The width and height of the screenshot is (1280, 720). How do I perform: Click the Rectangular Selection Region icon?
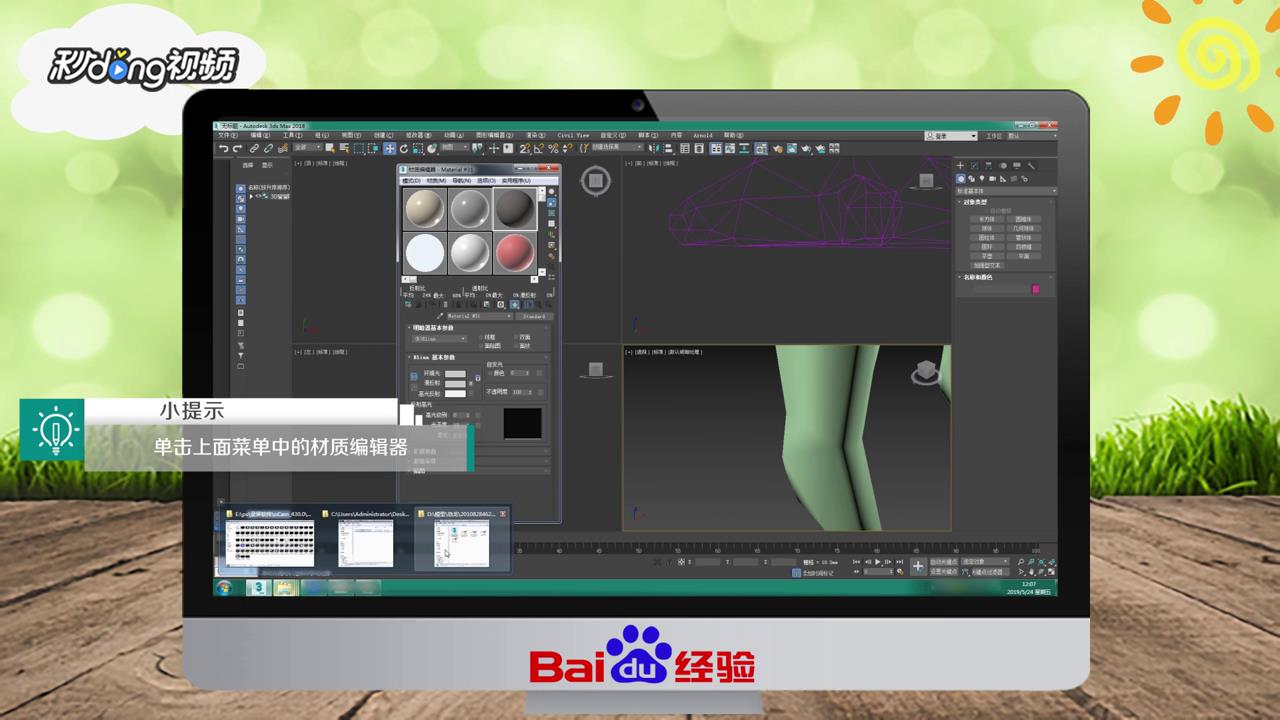coord(358,148)
